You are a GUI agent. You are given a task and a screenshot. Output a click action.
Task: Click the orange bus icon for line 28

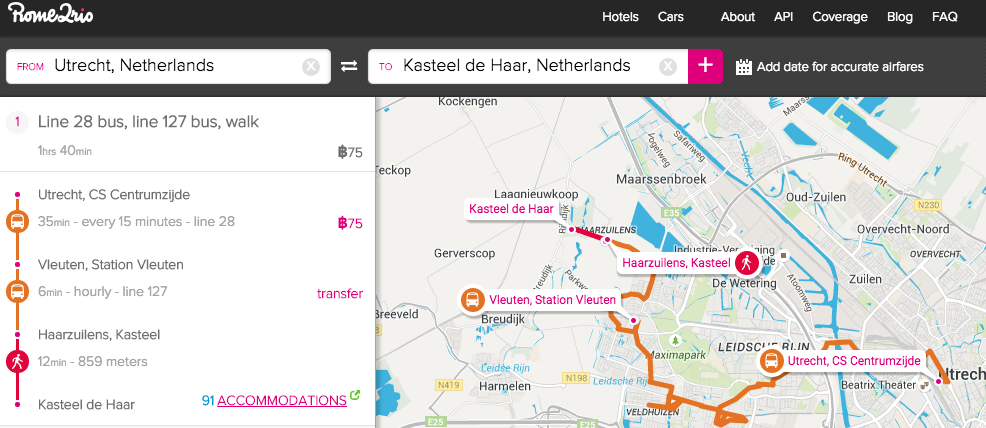[x=17, y=222]
